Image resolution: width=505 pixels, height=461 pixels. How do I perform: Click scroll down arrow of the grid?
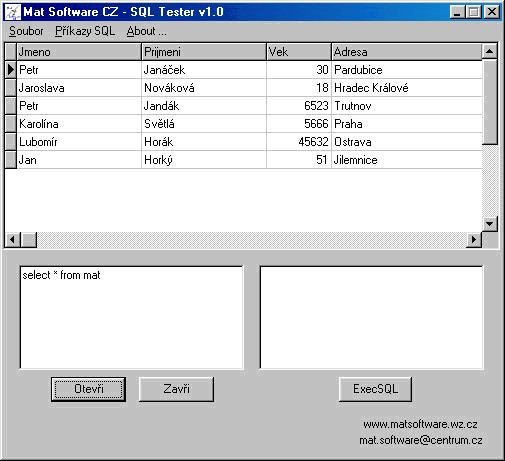490,224
